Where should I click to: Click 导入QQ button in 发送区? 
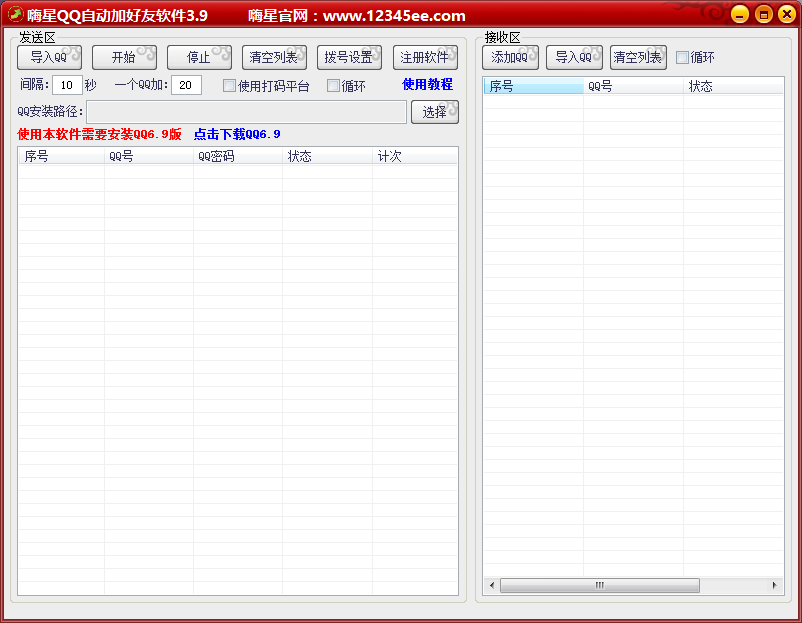tap(49, 57)
